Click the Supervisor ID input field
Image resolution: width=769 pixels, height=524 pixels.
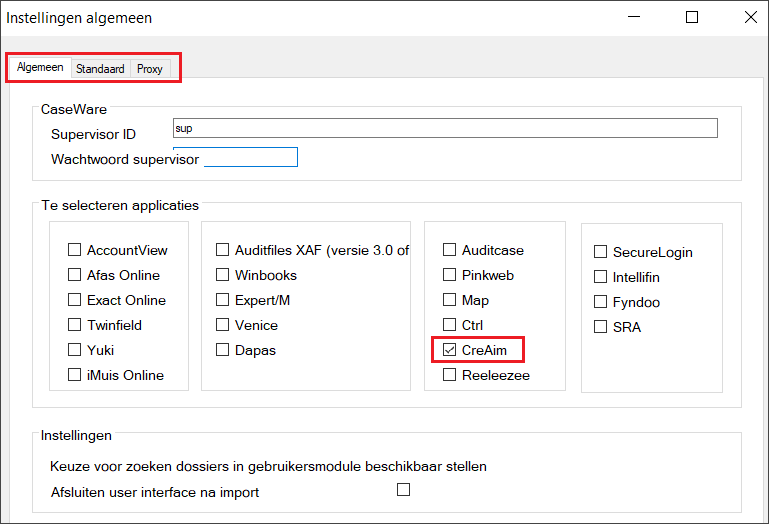tap(445, 128)
